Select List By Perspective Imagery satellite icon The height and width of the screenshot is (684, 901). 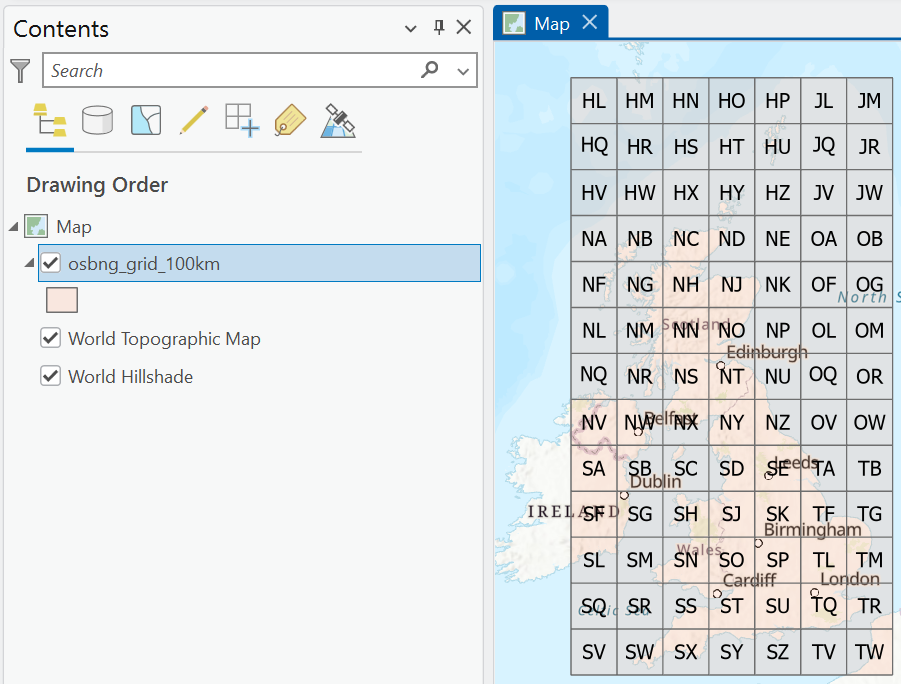pyautogui.click(x=338, y=120)
